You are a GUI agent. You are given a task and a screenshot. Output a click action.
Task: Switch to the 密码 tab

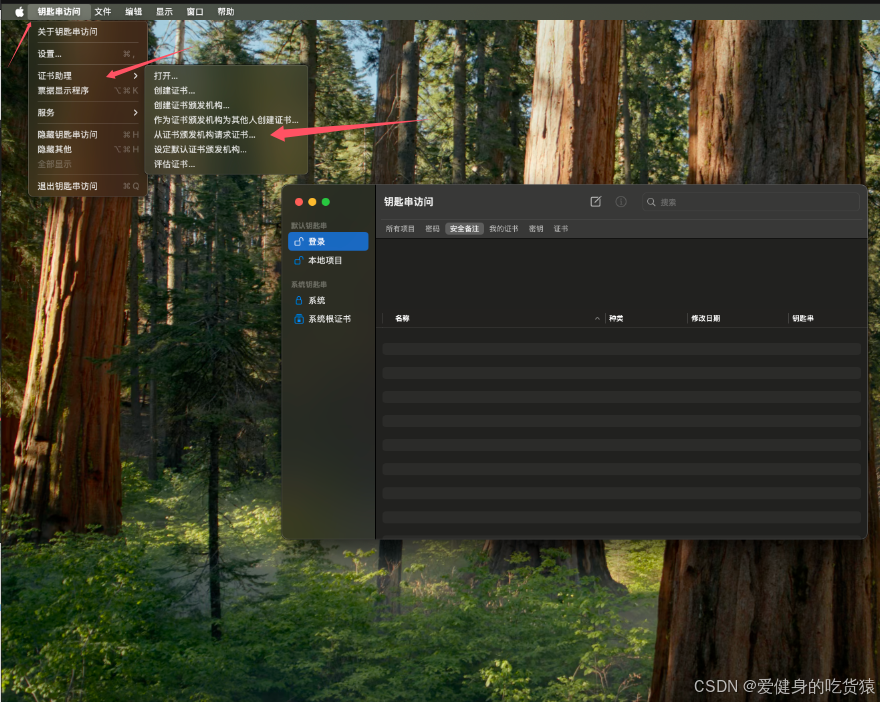(432, 229)
